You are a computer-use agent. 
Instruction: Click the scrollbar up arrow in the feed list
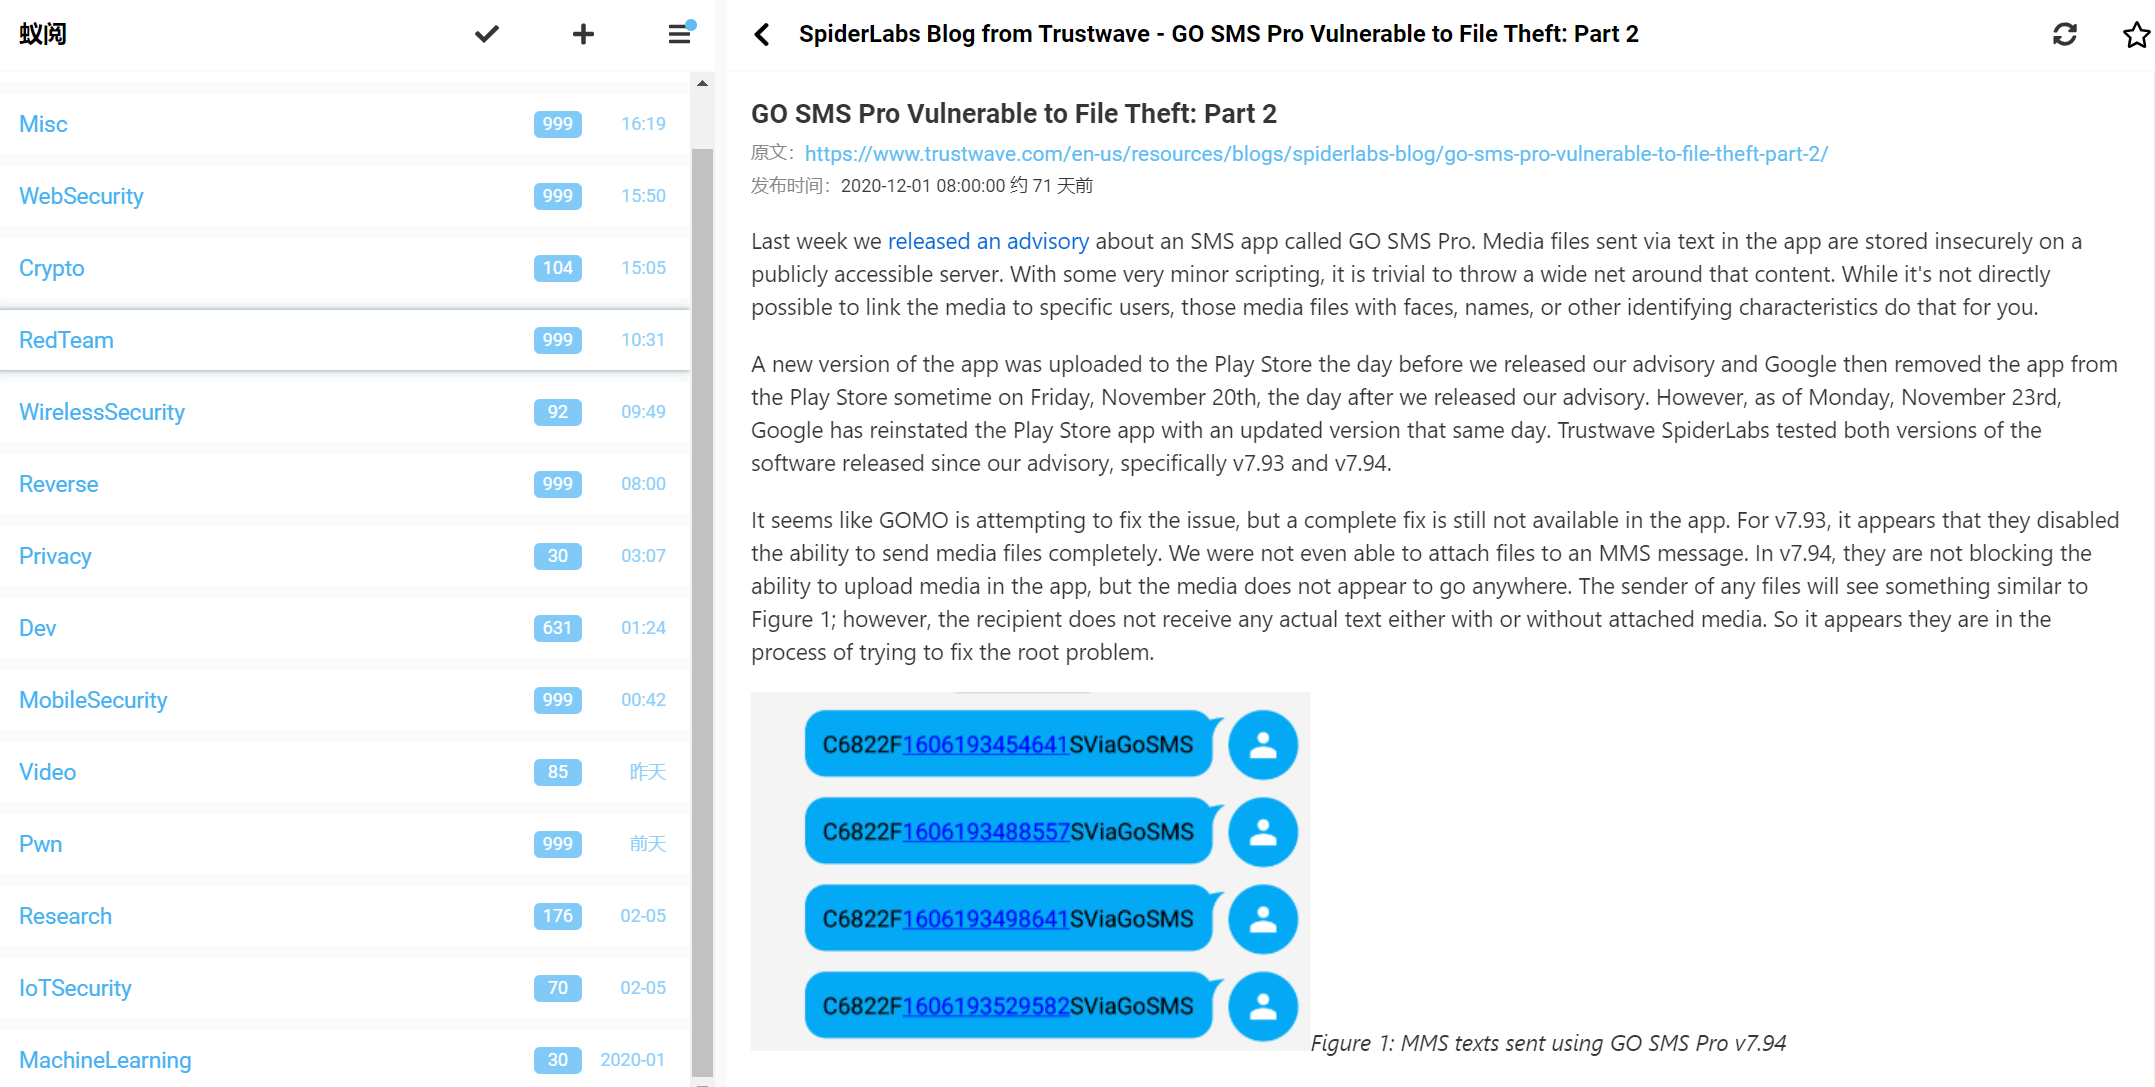pos(702,83)
